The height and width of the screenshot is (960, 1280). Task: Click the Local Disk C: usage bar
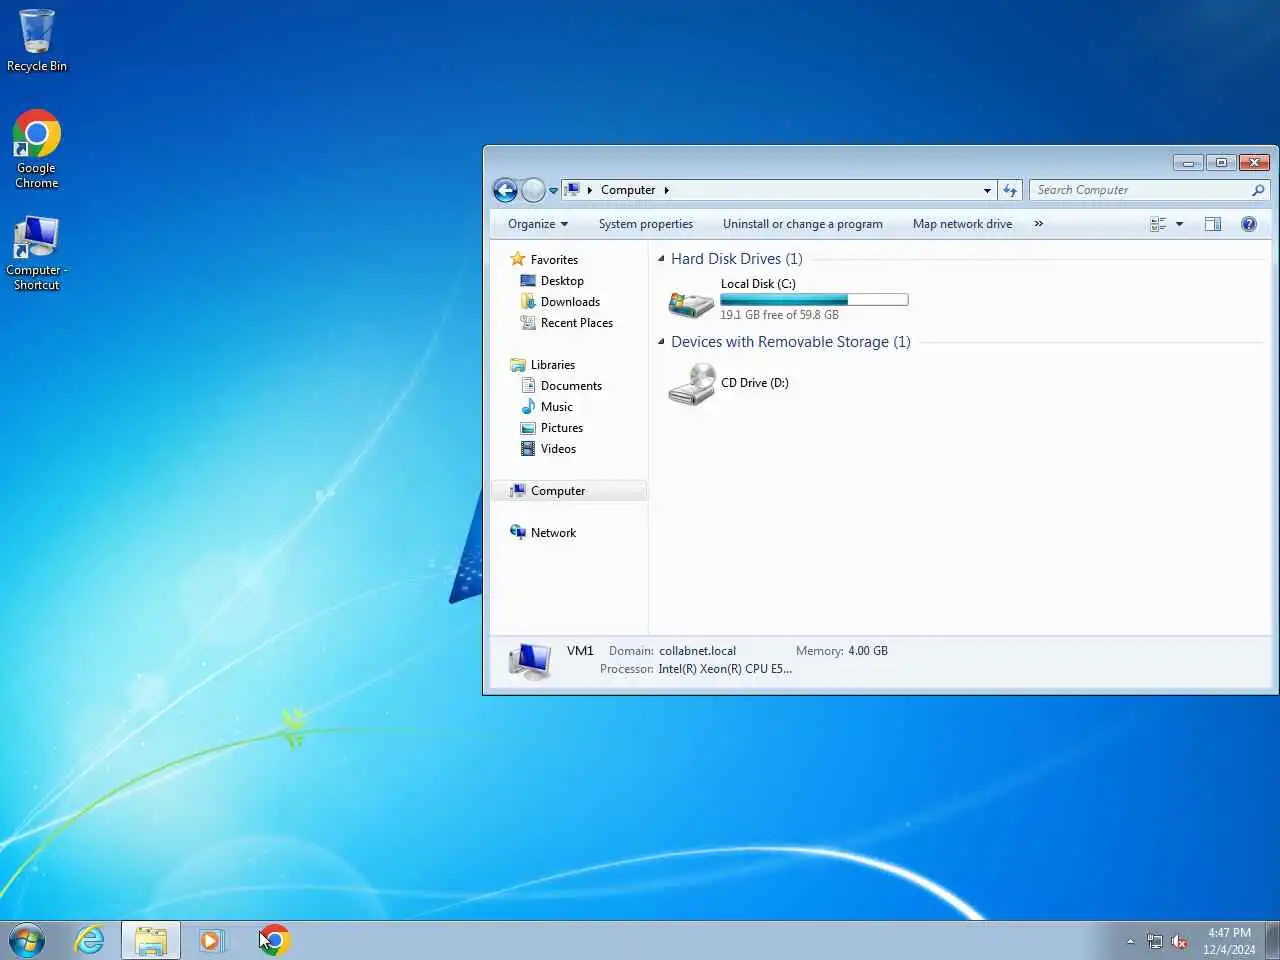(x=814, y=300)
